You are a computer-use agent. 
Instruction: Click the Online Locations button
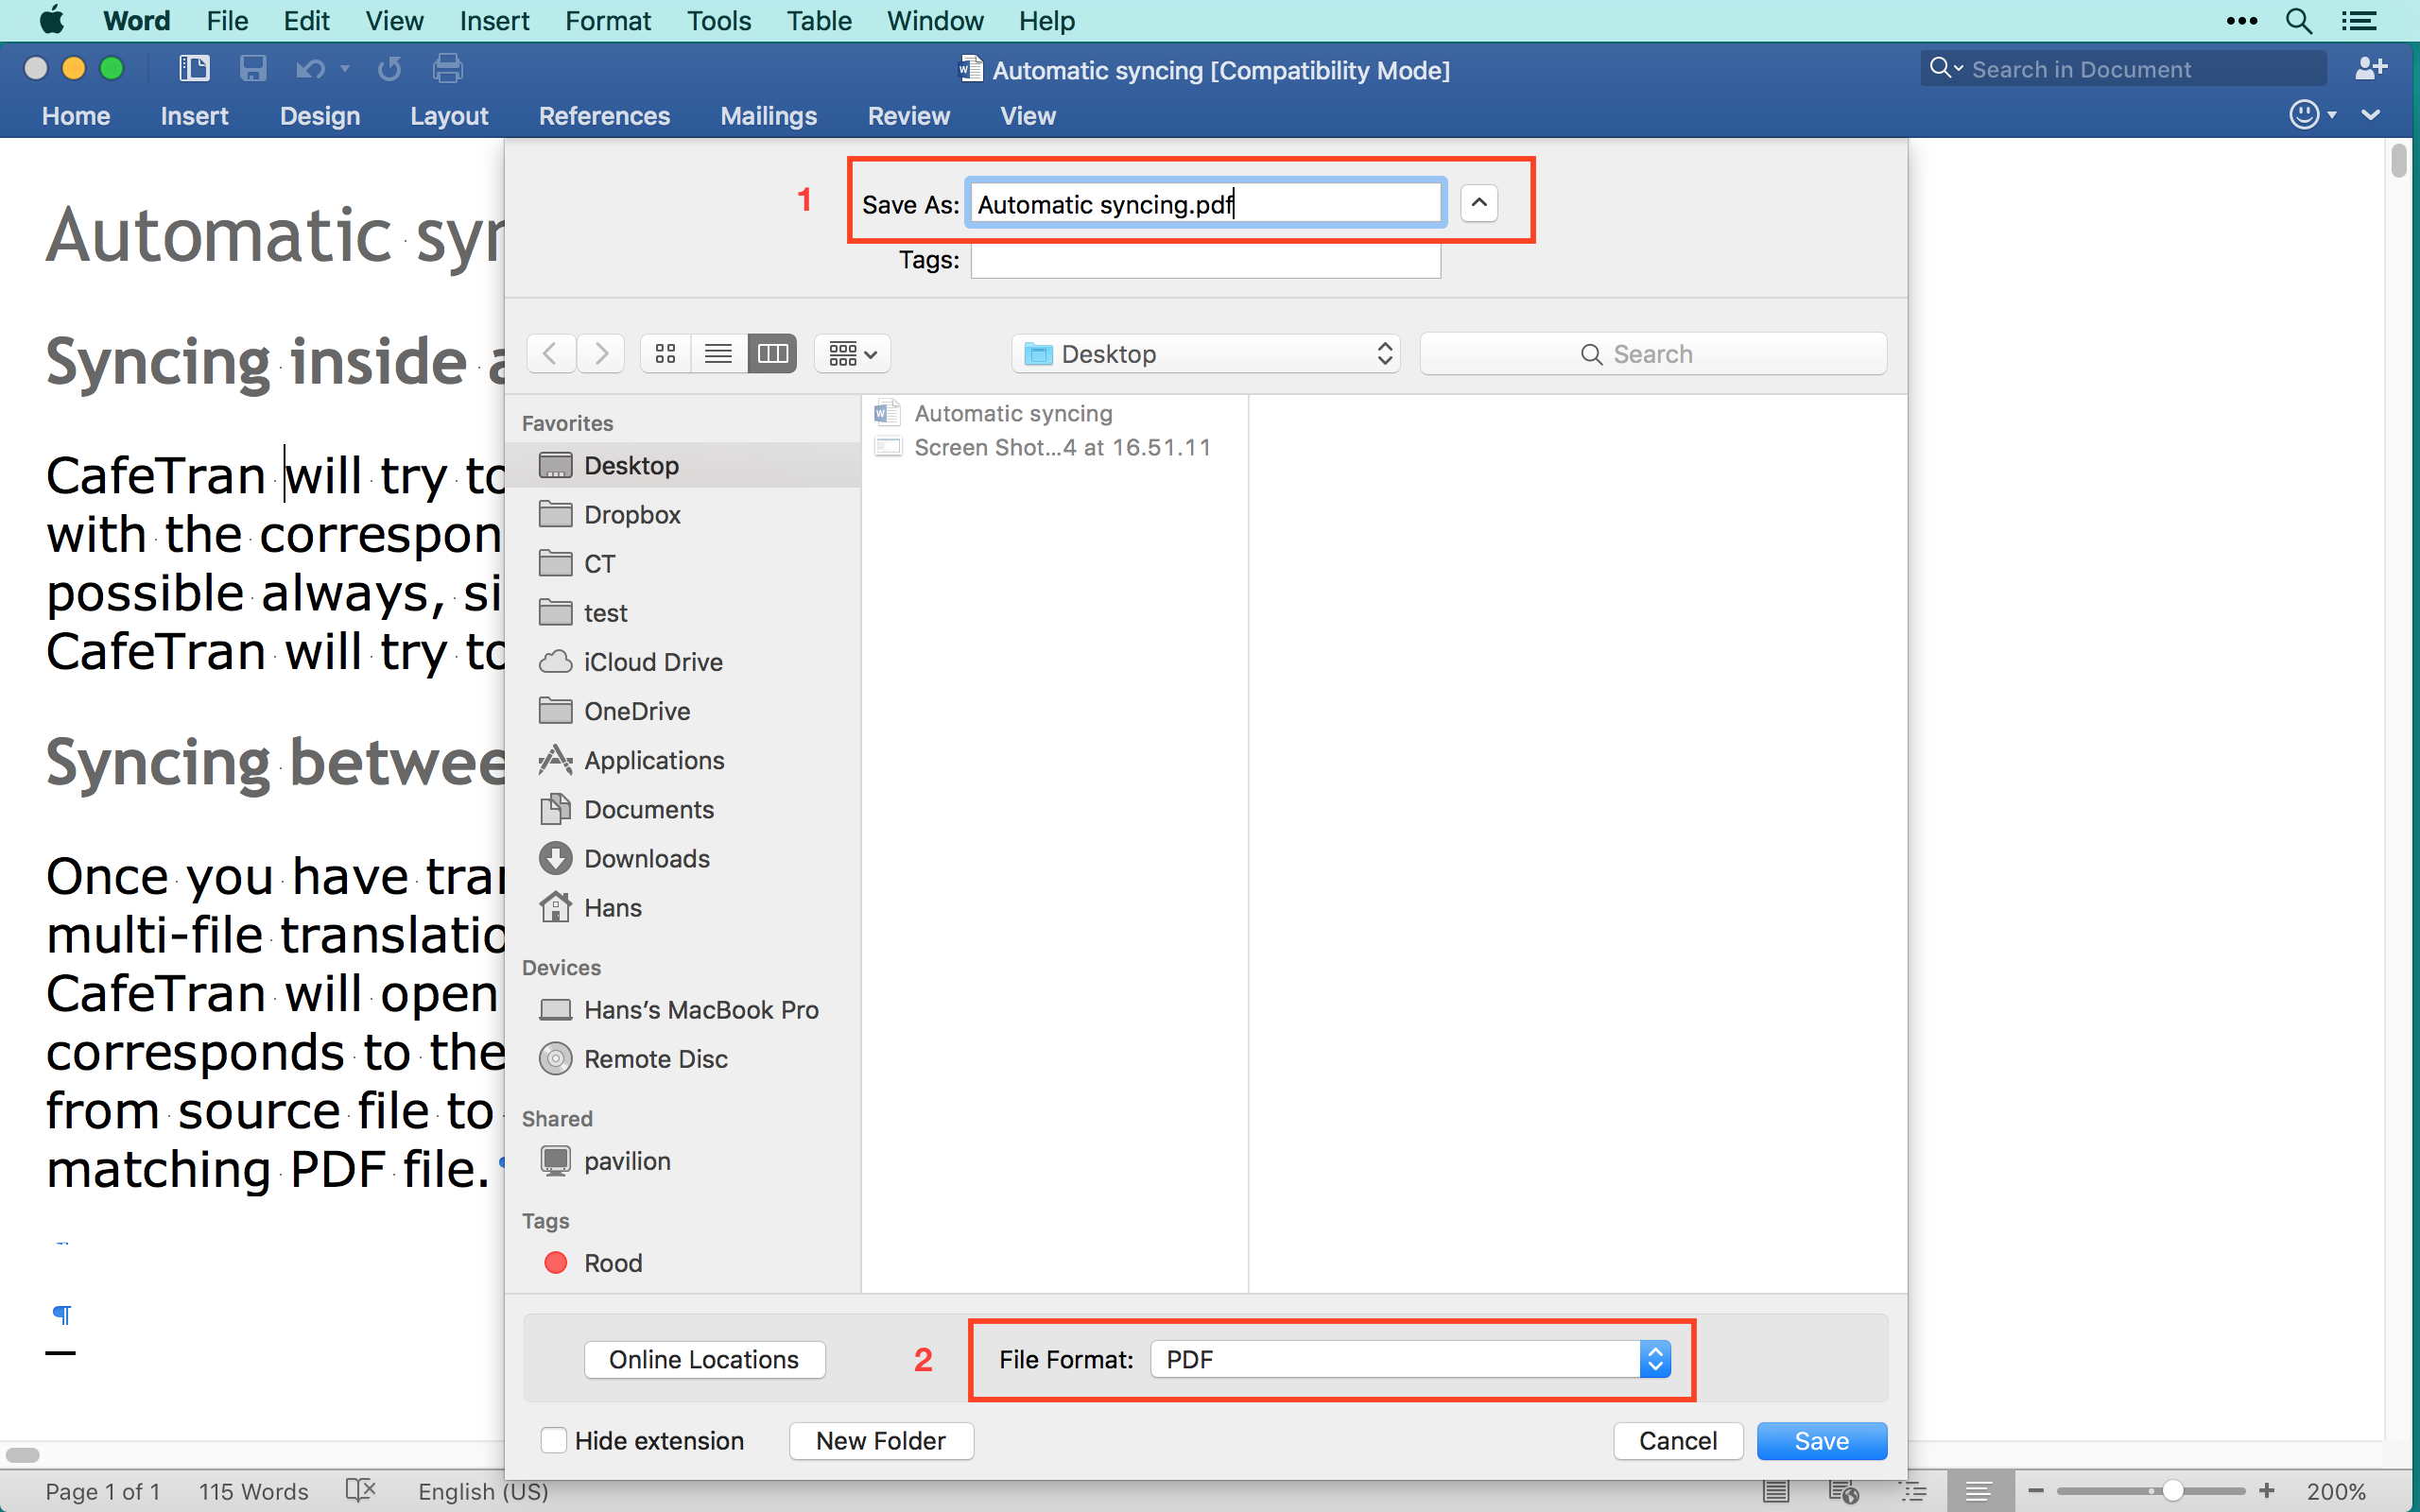(x=704, y=1359)
